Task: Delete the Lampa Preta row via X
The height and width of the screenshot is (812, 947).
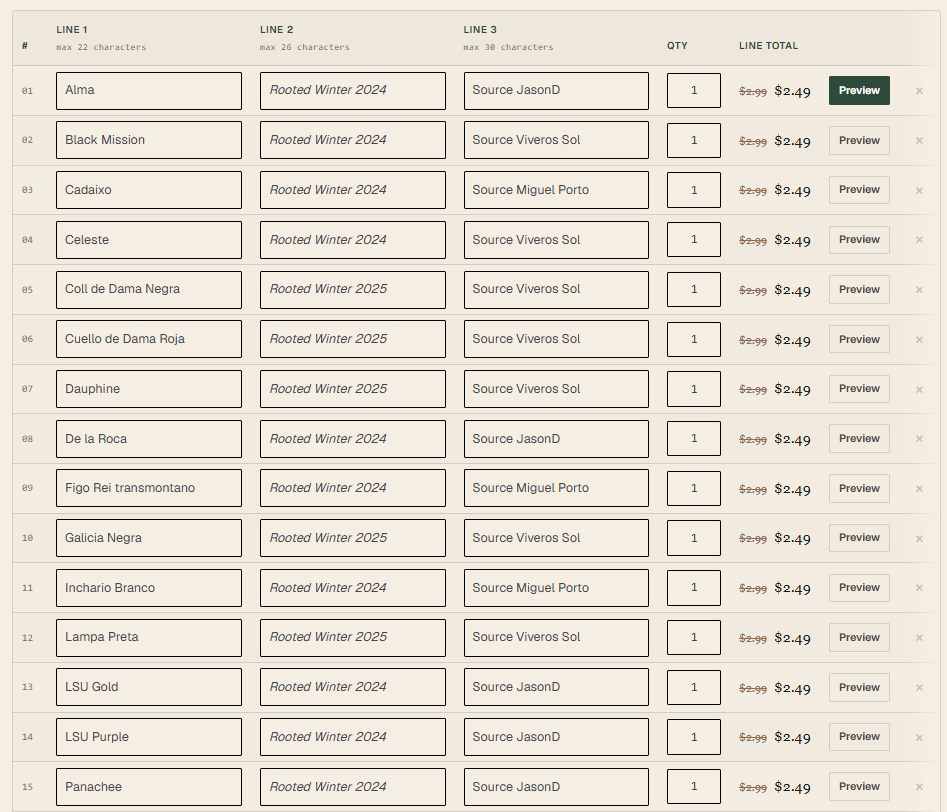Action: click(919, 638)
